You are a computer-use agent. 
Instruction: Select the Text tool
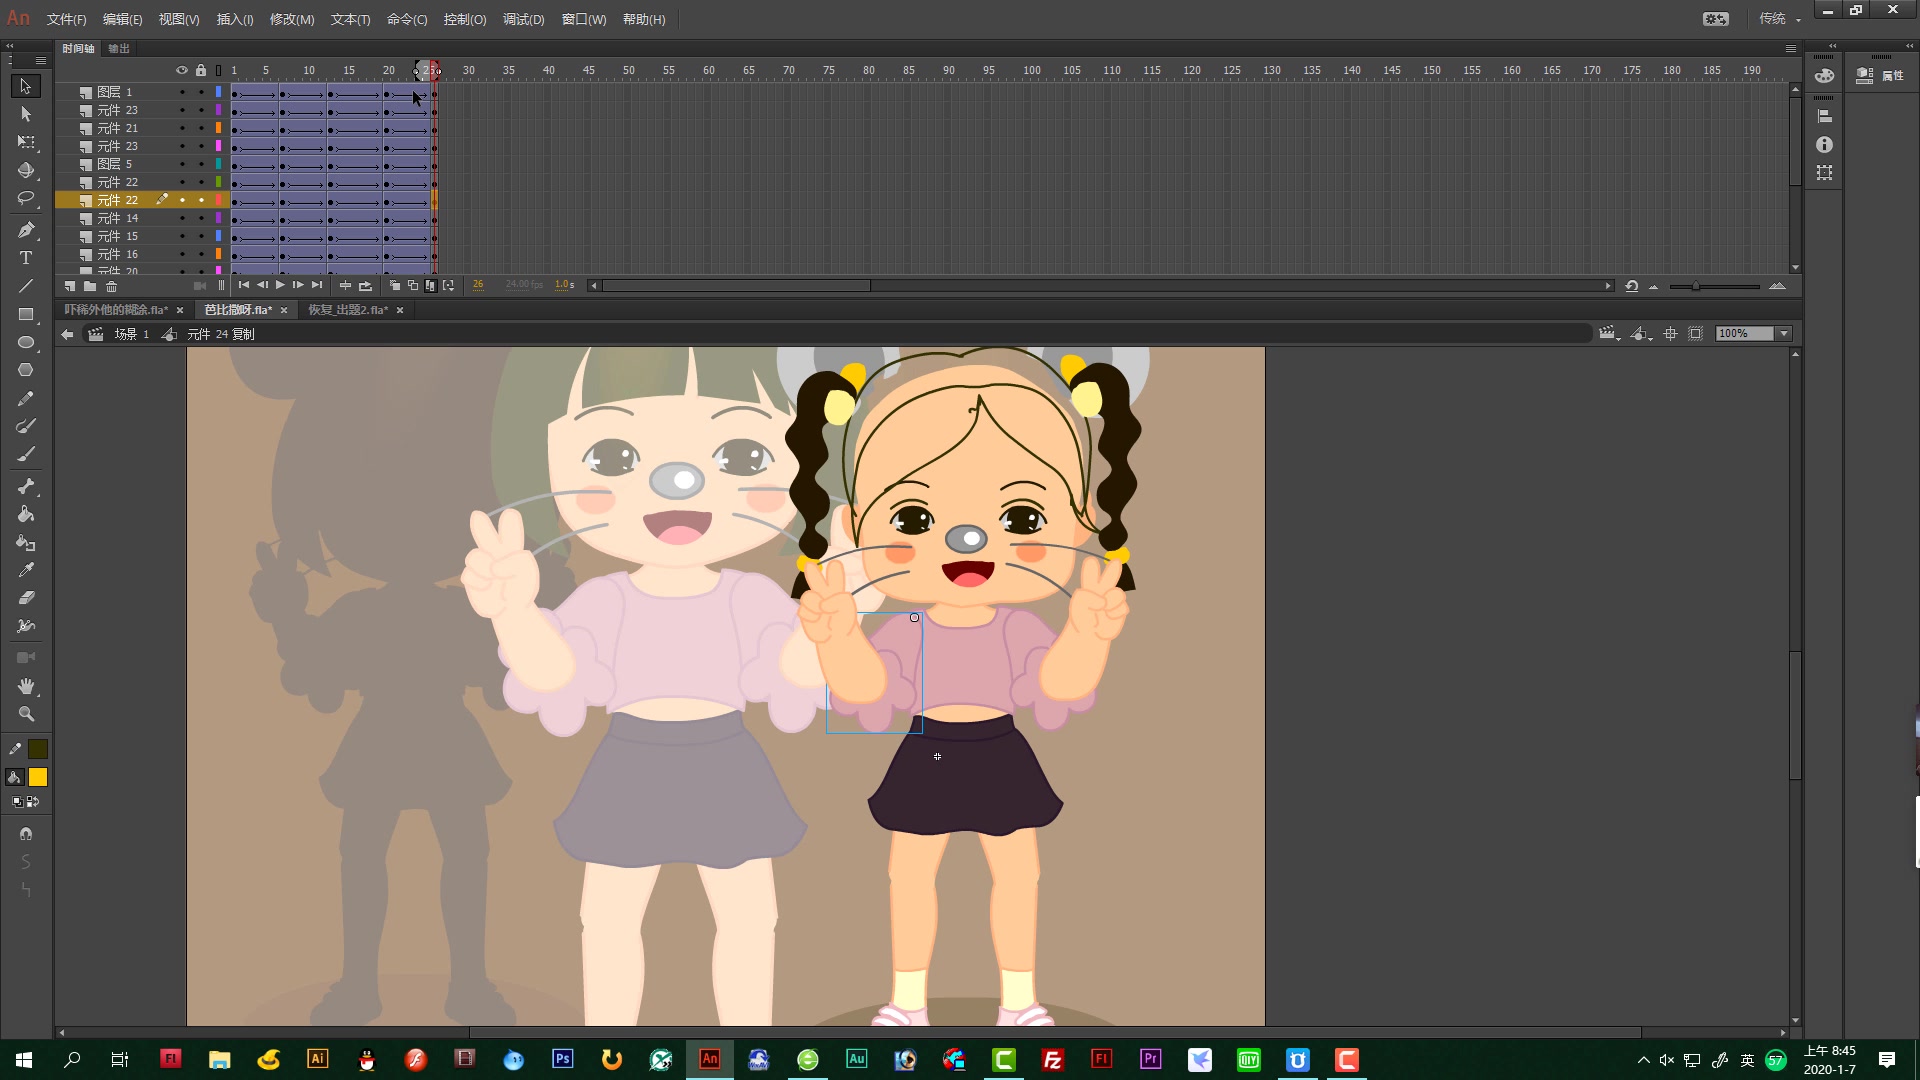(26, 258)
